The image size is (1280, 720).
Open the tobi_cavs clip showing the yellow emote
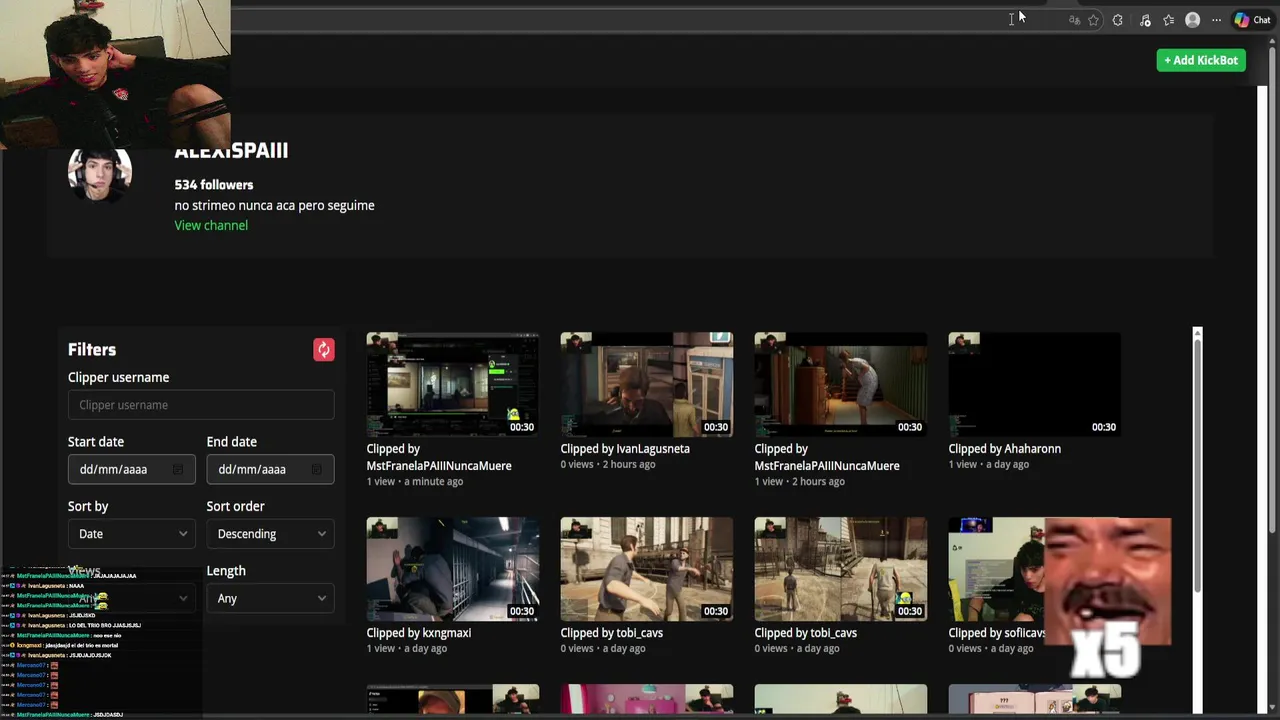tap(840, 569)
